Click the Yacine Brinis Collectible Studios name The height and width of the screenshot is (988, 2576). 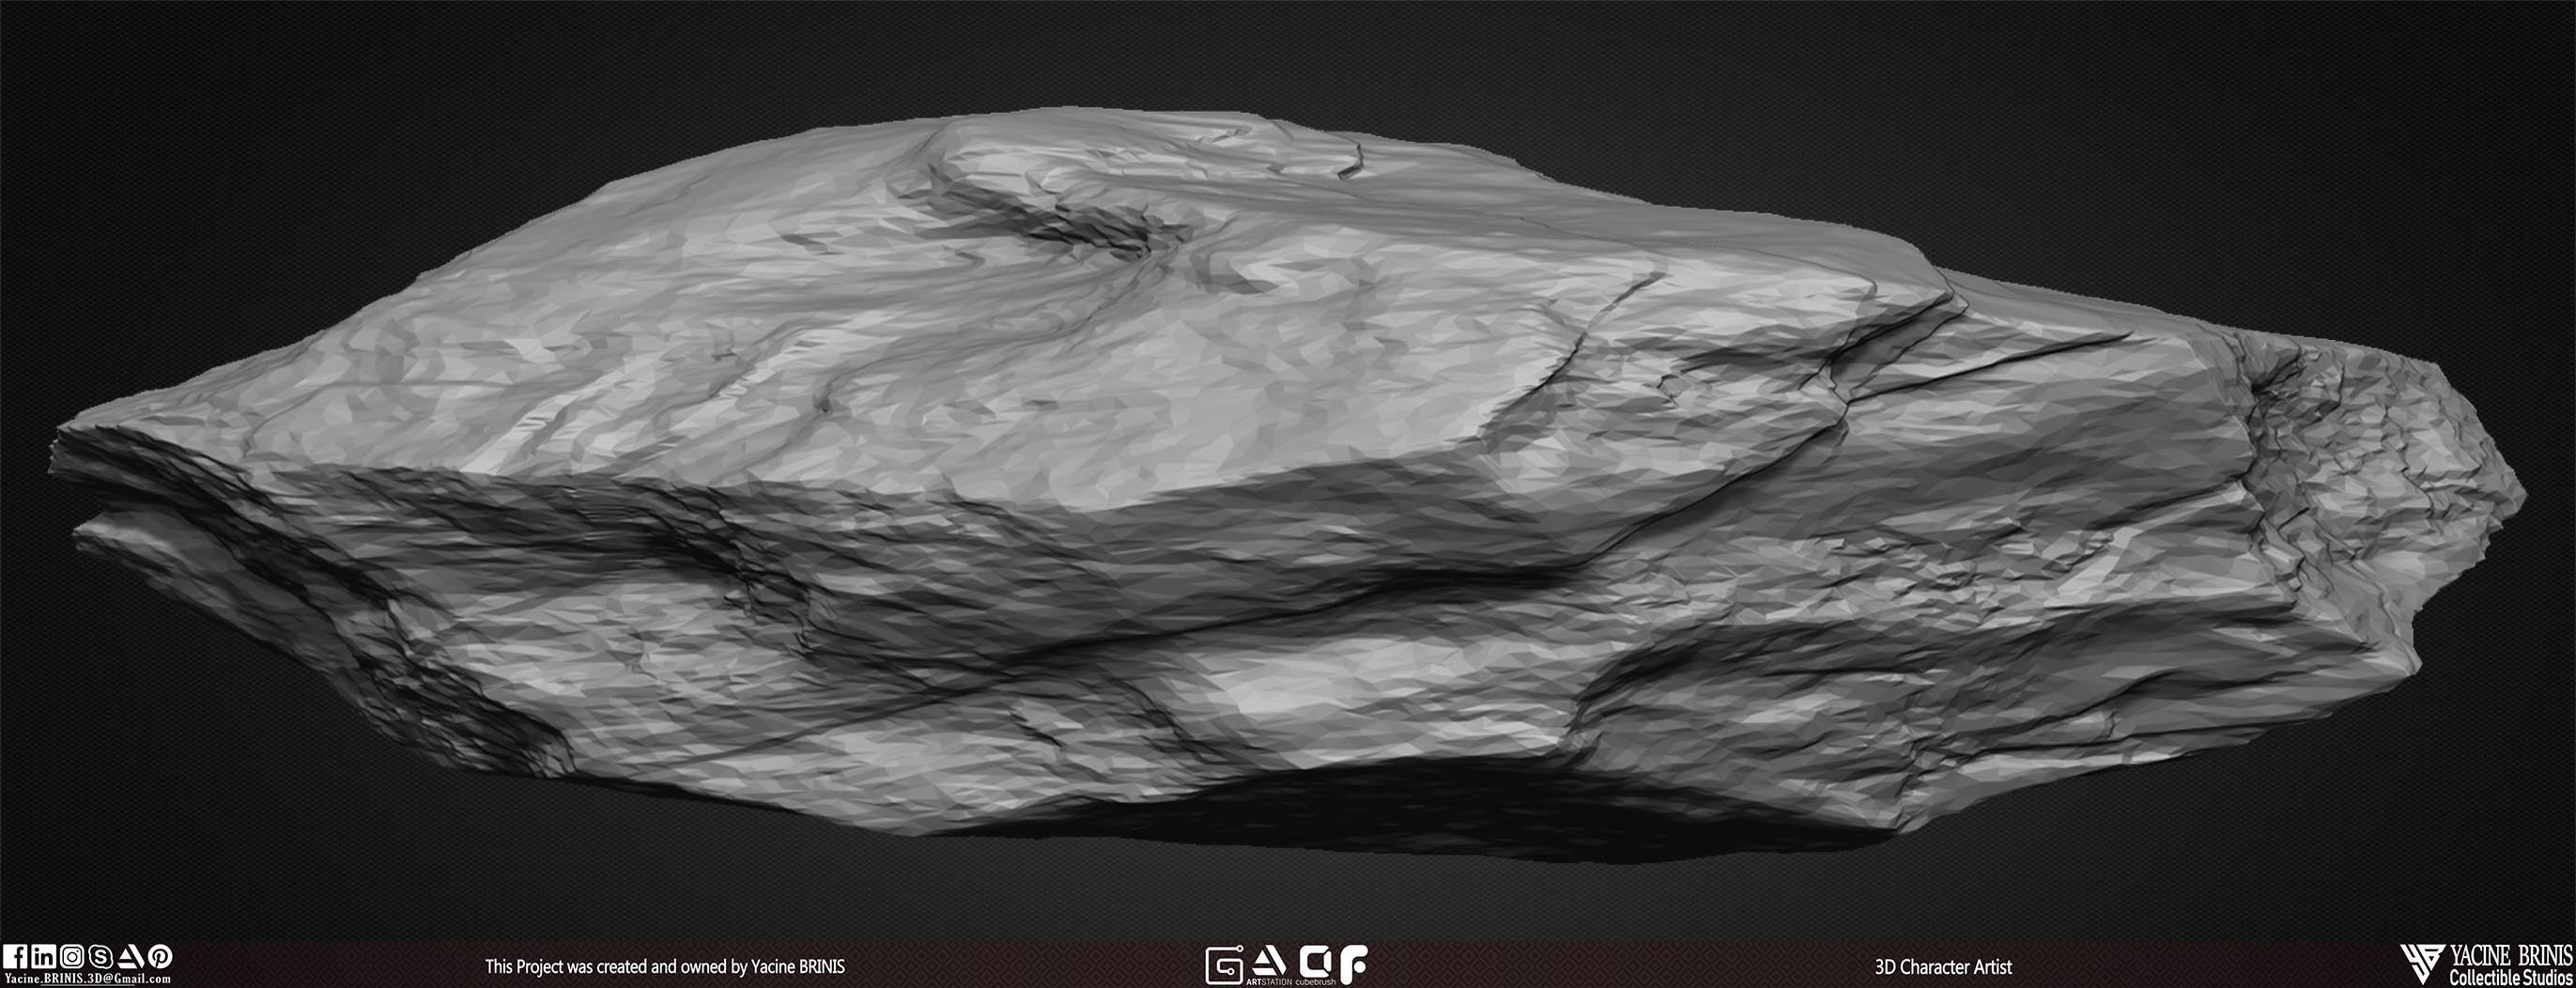pos(2510,965)
